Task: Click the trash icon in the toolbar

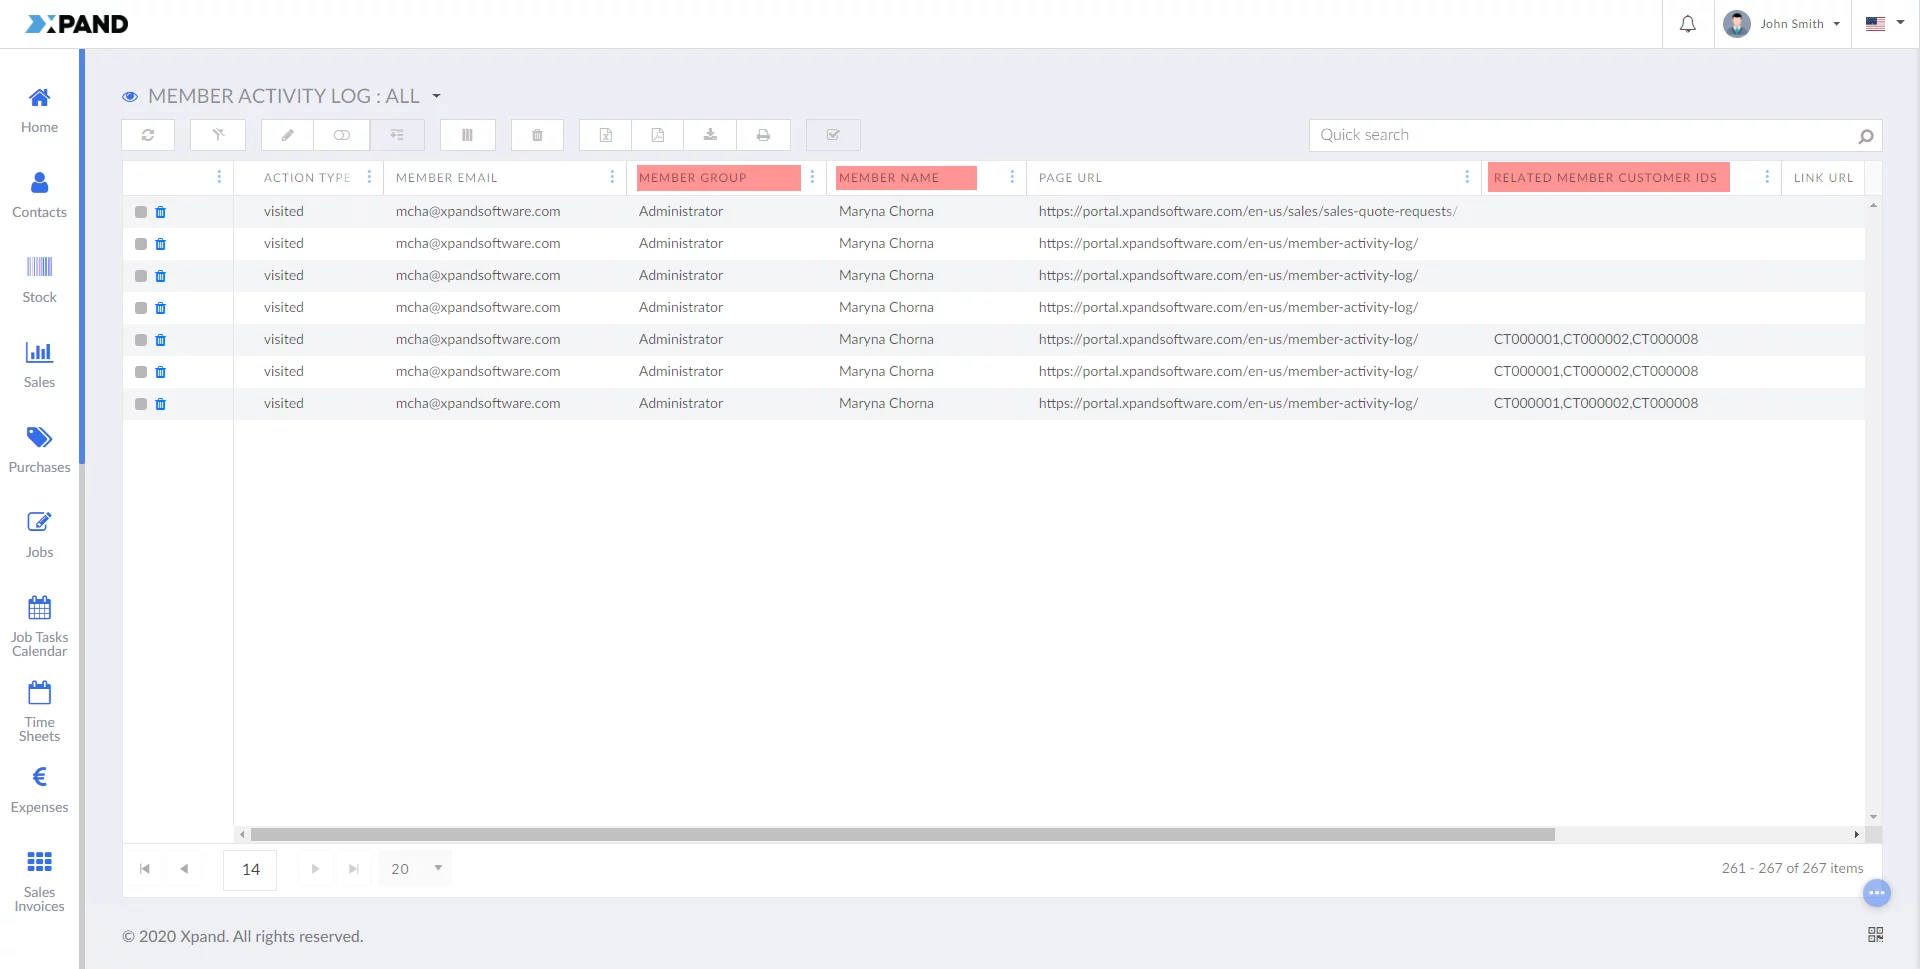Action: point(537,135)
